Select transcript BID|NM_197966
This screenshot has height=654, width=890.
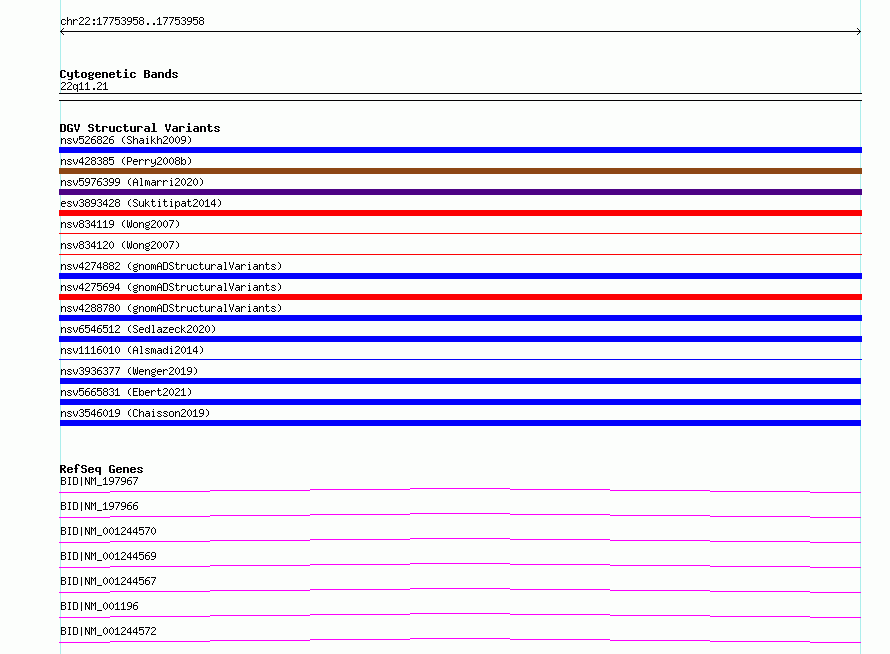99,506
